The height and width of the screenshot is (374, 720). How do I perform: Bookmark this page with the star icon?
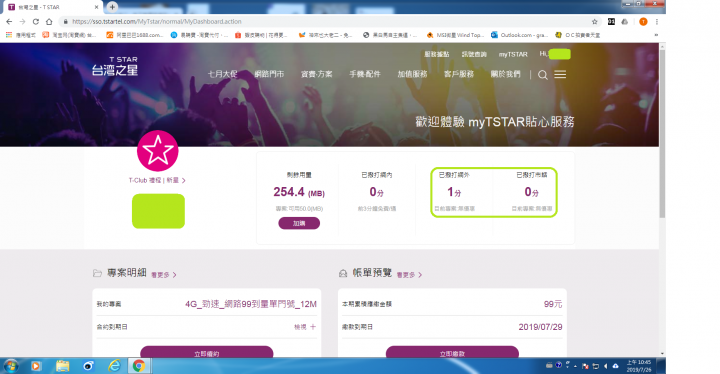tap(595, 22)
